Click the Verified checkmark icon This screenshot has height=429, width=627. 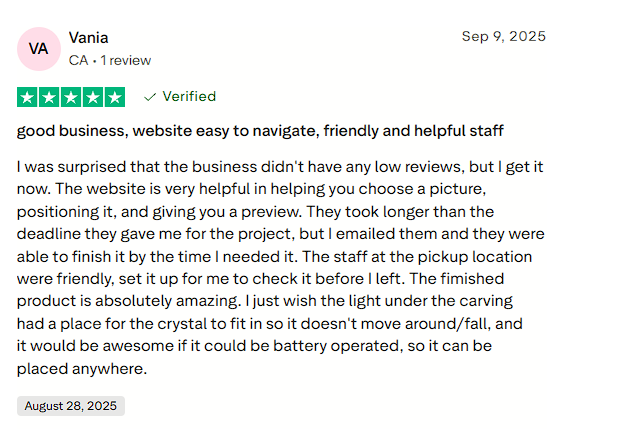150,97
